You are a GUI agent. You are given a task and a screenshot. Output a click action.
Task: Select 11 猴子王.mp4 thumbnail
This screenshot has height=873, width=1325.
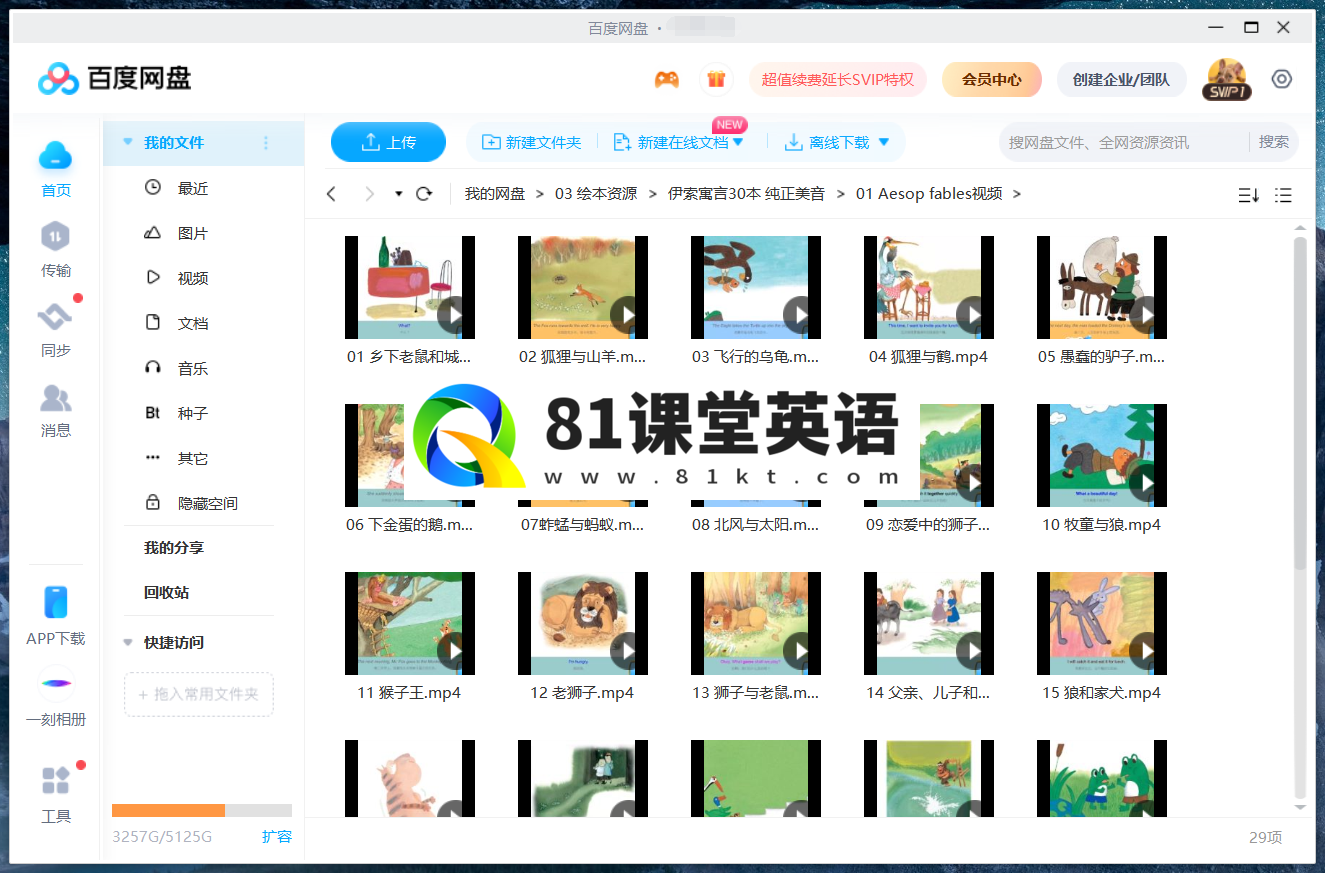tap(410, 624)
